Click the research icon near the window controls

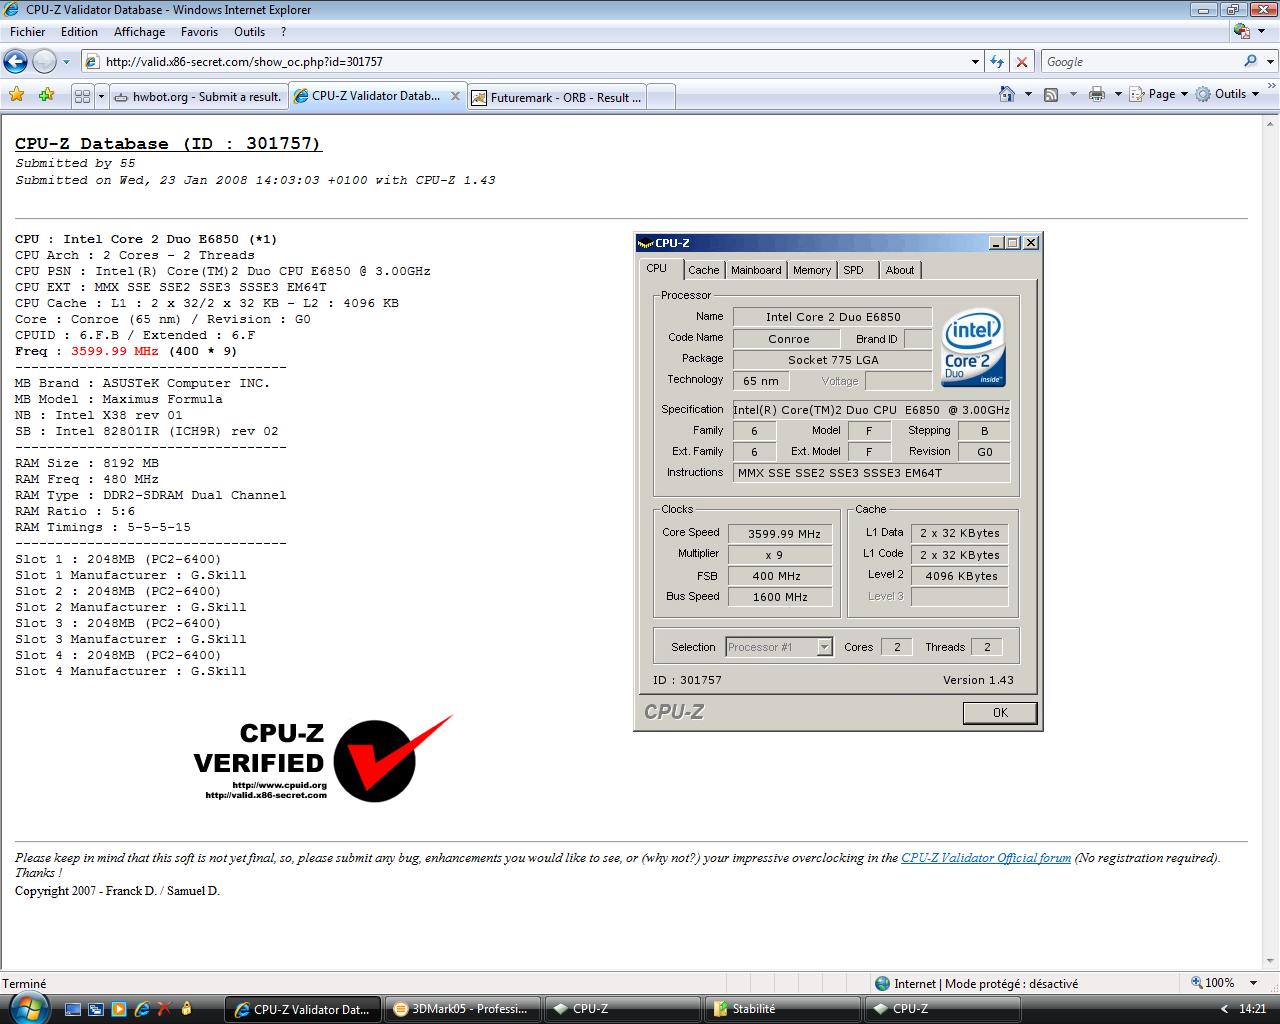1241,31
